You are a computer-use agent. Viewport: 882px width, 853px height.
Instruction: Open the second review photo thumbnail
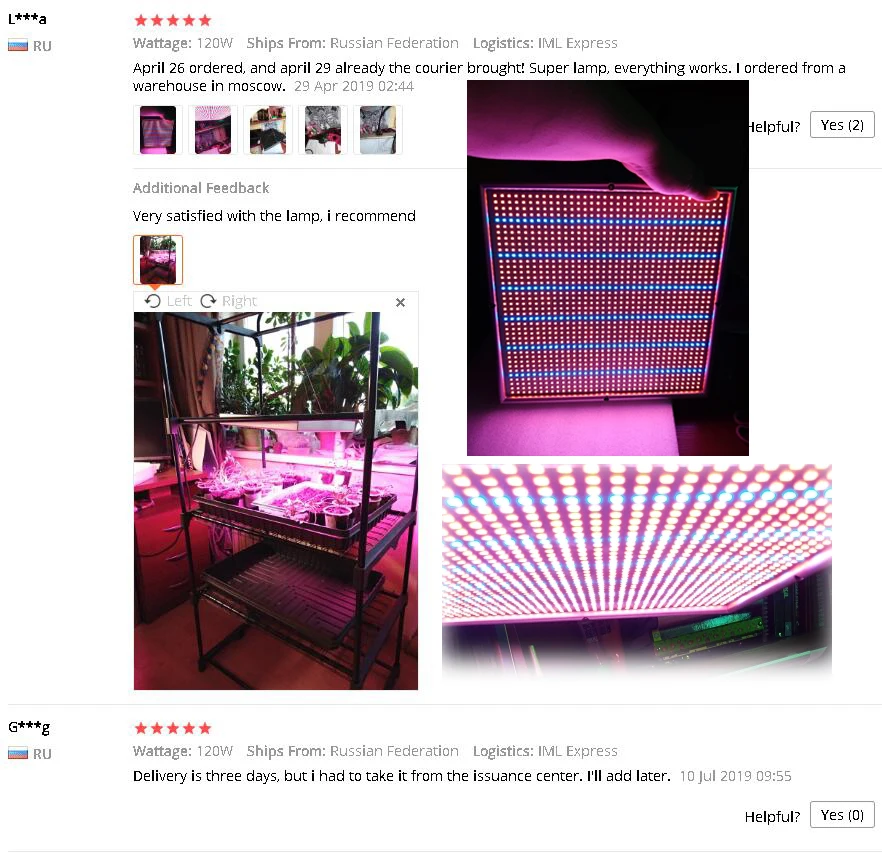coord(213,130)
